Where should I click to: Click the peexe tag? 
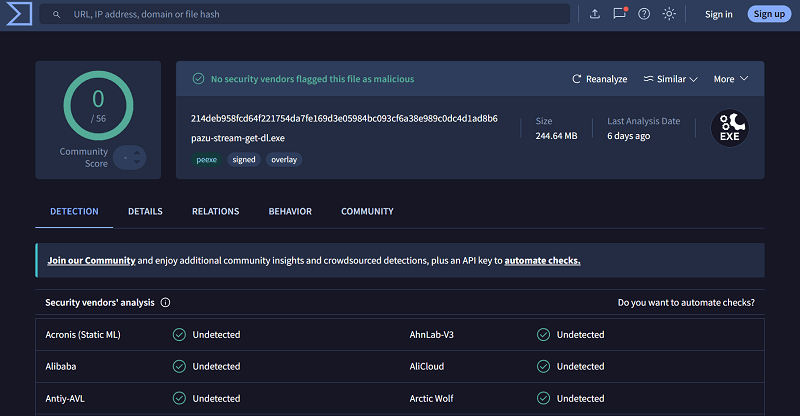pos(207,160)
